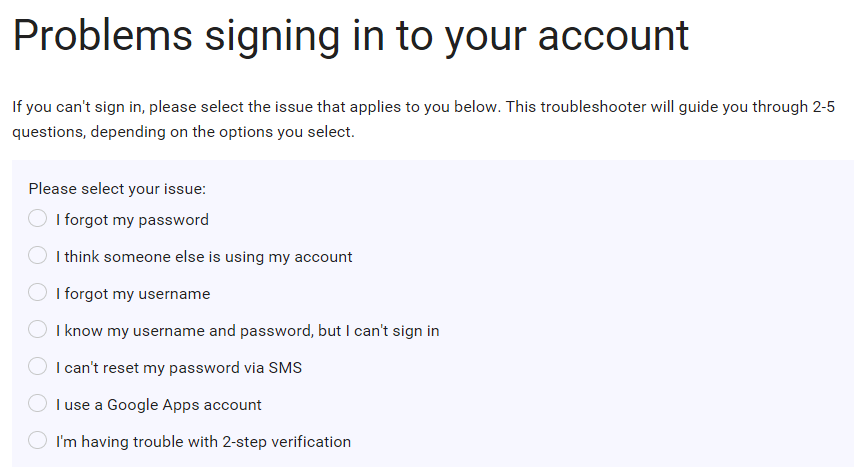This screenshot has height=467, width=854.
Task: Select radio circle for SMS password reset issue
Action: [x=38, y=367]
